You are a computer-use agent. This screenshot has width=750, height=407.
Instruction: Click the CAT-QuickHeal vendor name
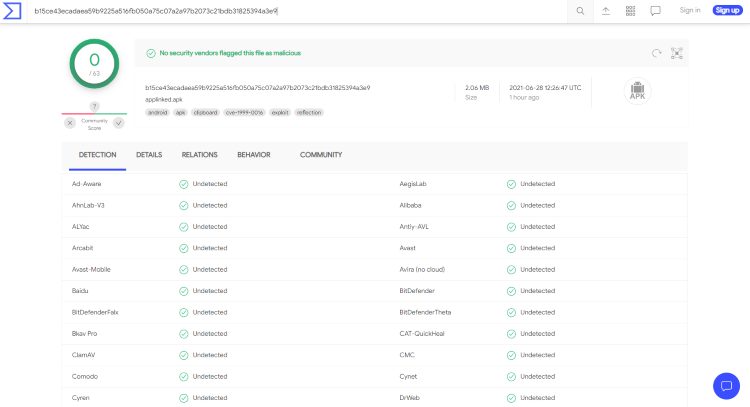coord(422,334)
